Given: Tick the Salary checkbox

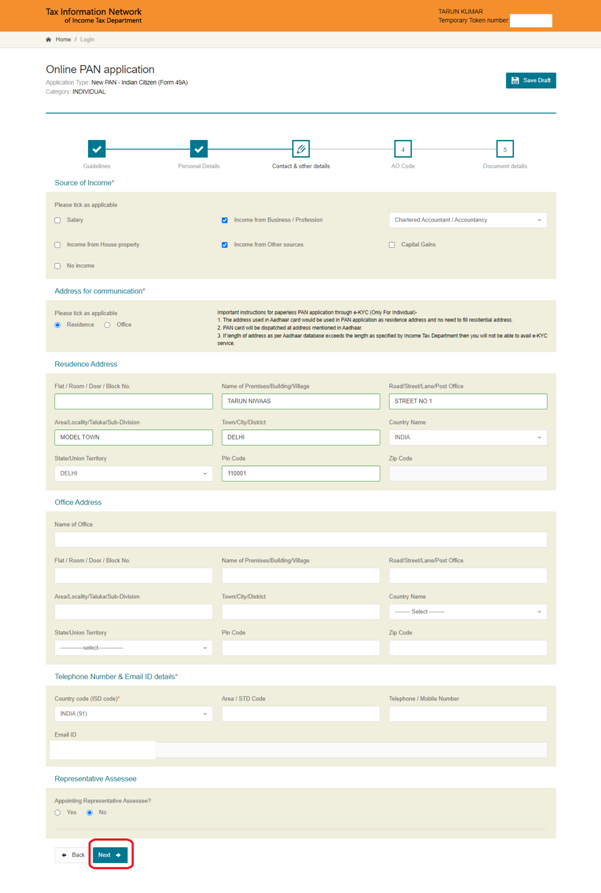Looking at the screenshot, I should tap(58, 220).
